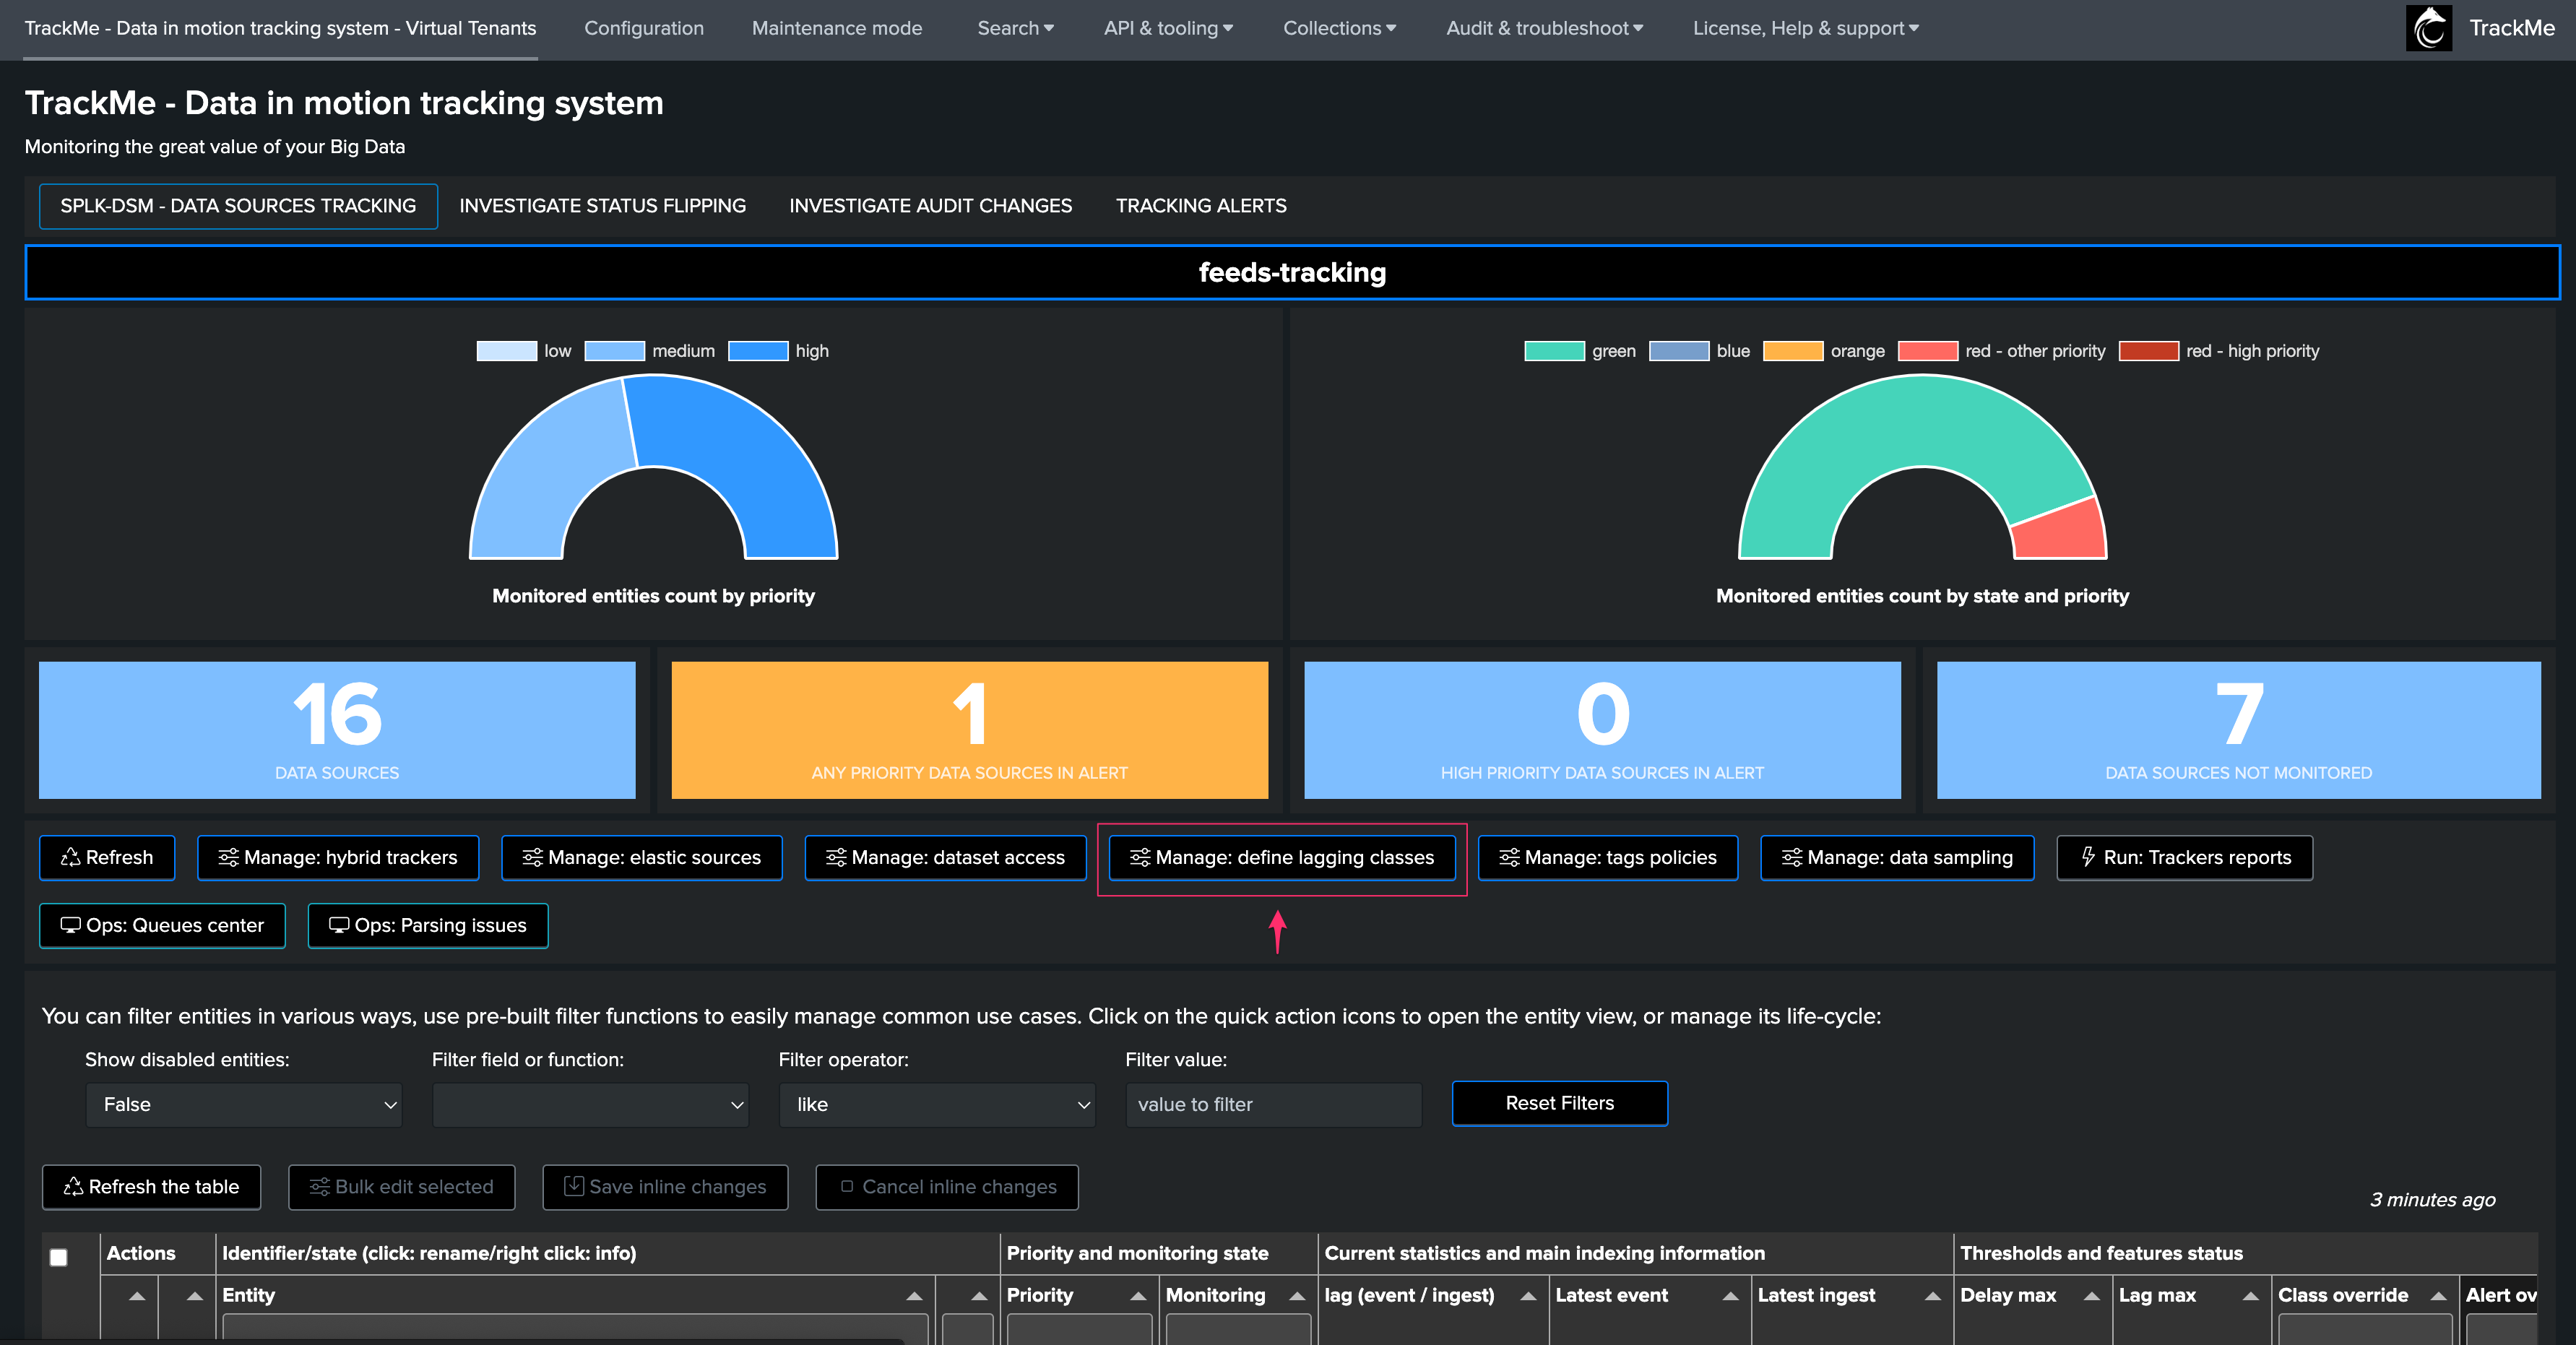This screenshot has height=1345, width=2576.
Task: Click the orange legend color swatch
Action: [x=1792, y=351]
